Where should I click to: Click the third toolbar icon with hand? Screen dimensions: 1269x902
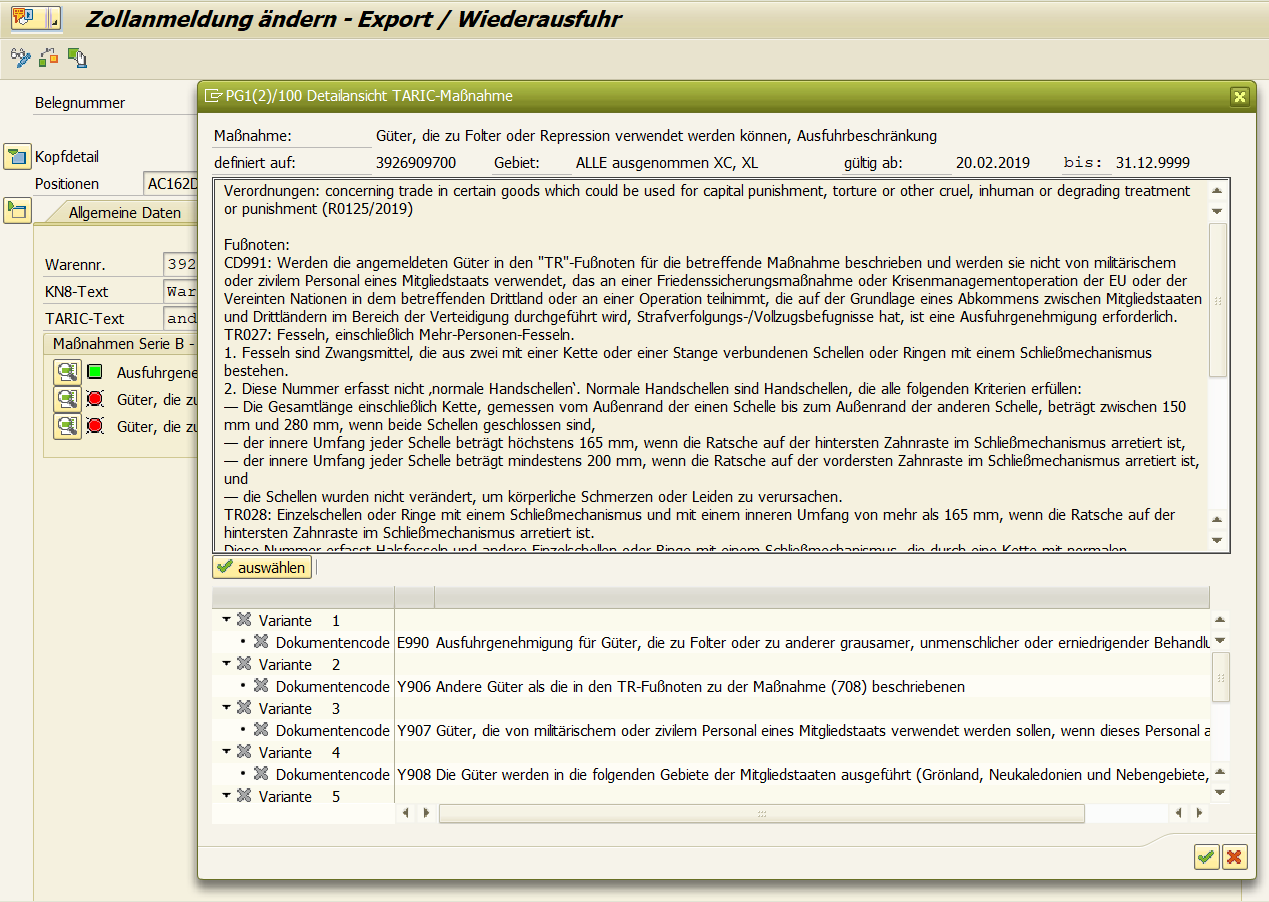coord(77,58)
